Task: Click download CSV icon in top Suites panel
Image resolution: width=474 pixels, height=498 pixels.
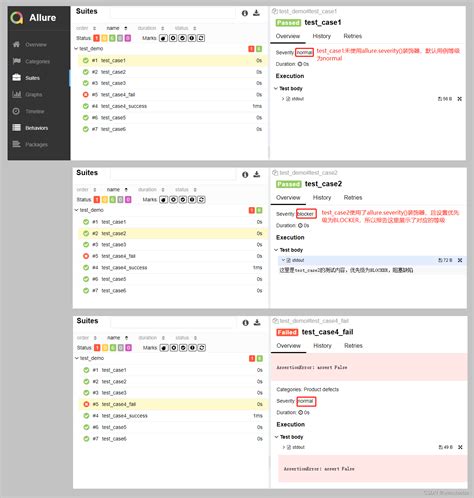Action: coord(256,13)
